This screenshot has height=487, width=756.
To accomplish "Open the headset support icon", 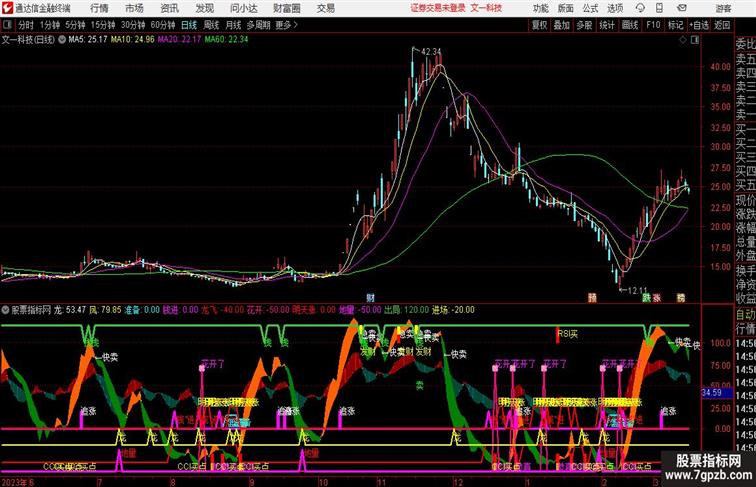I will point(640,8).
